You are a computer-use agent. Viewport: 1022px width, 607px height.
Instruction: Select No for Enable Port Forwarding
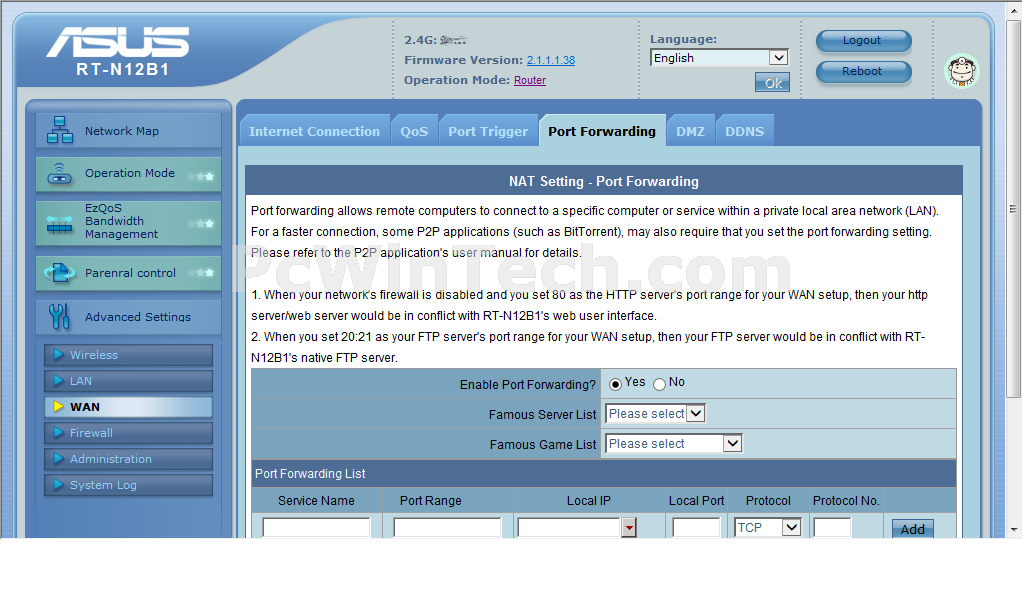[x=660, y=384]
